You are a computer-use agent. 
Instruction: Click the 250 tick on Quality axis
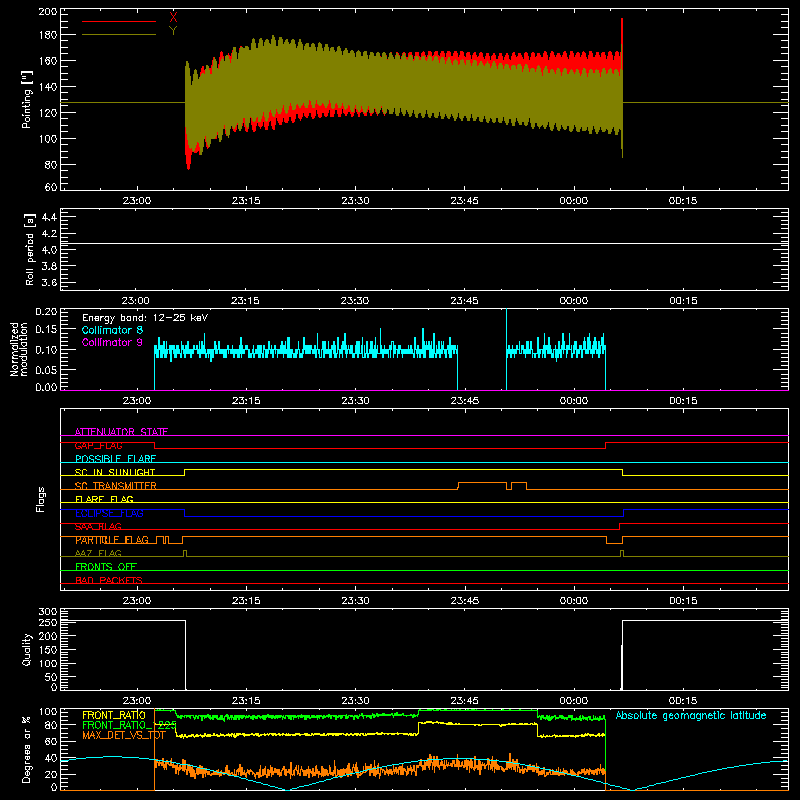[48, 622]
